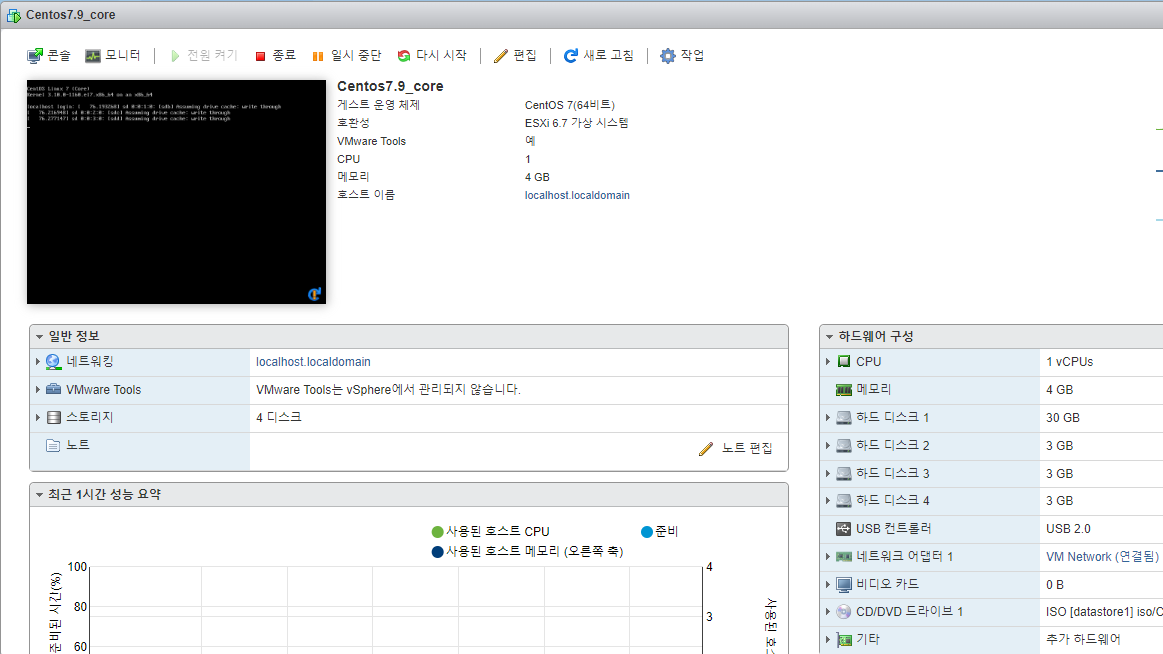Click the 메모리 memory icon
This screenshot has height=654, width=1163.
tap(844, 389)
